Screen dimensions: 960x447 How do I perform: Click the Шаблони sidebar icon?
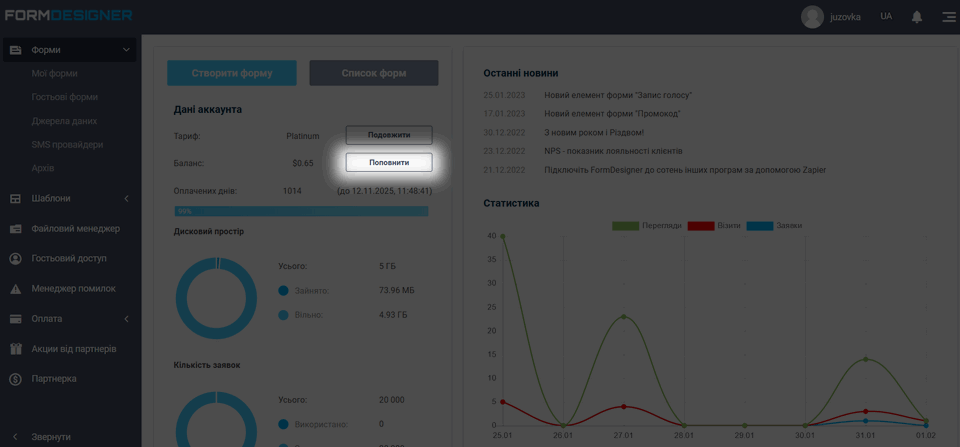point(15,199)
